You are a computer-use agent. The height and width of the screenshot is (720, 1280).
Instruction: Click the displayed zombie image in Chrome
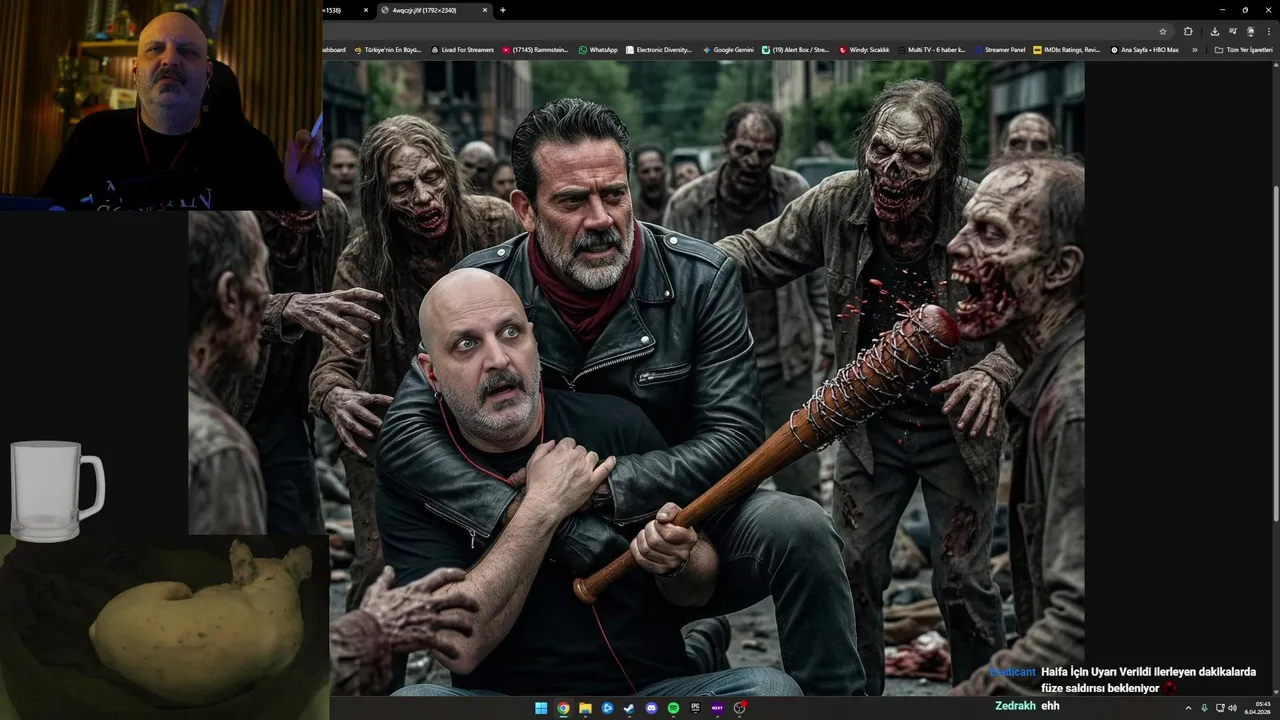pyautogui.click(x=636, y=378)
